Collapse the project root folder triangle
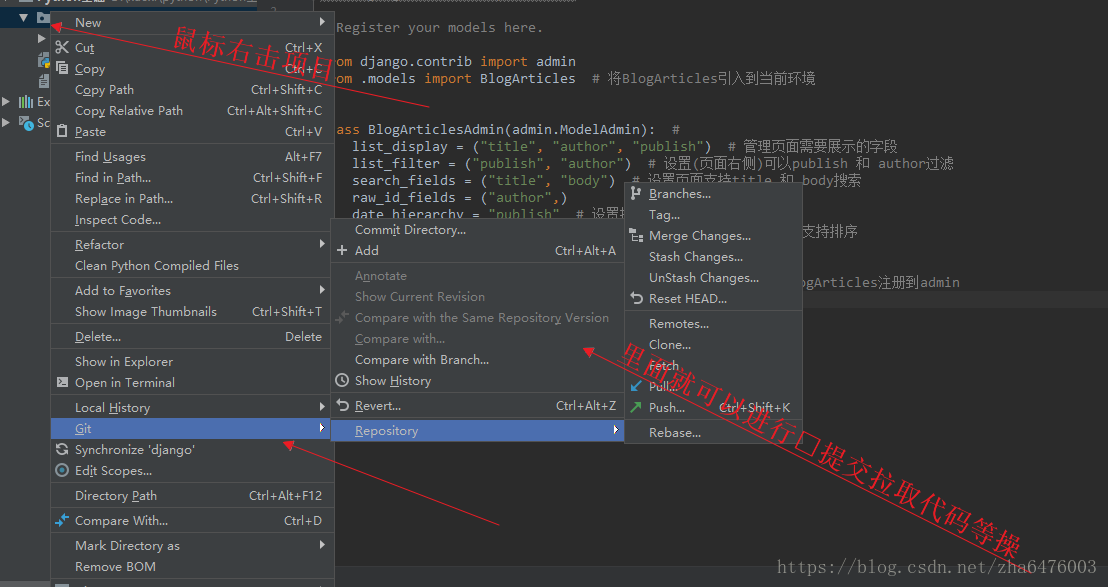The image size is (1108, 587). [24, 17]
